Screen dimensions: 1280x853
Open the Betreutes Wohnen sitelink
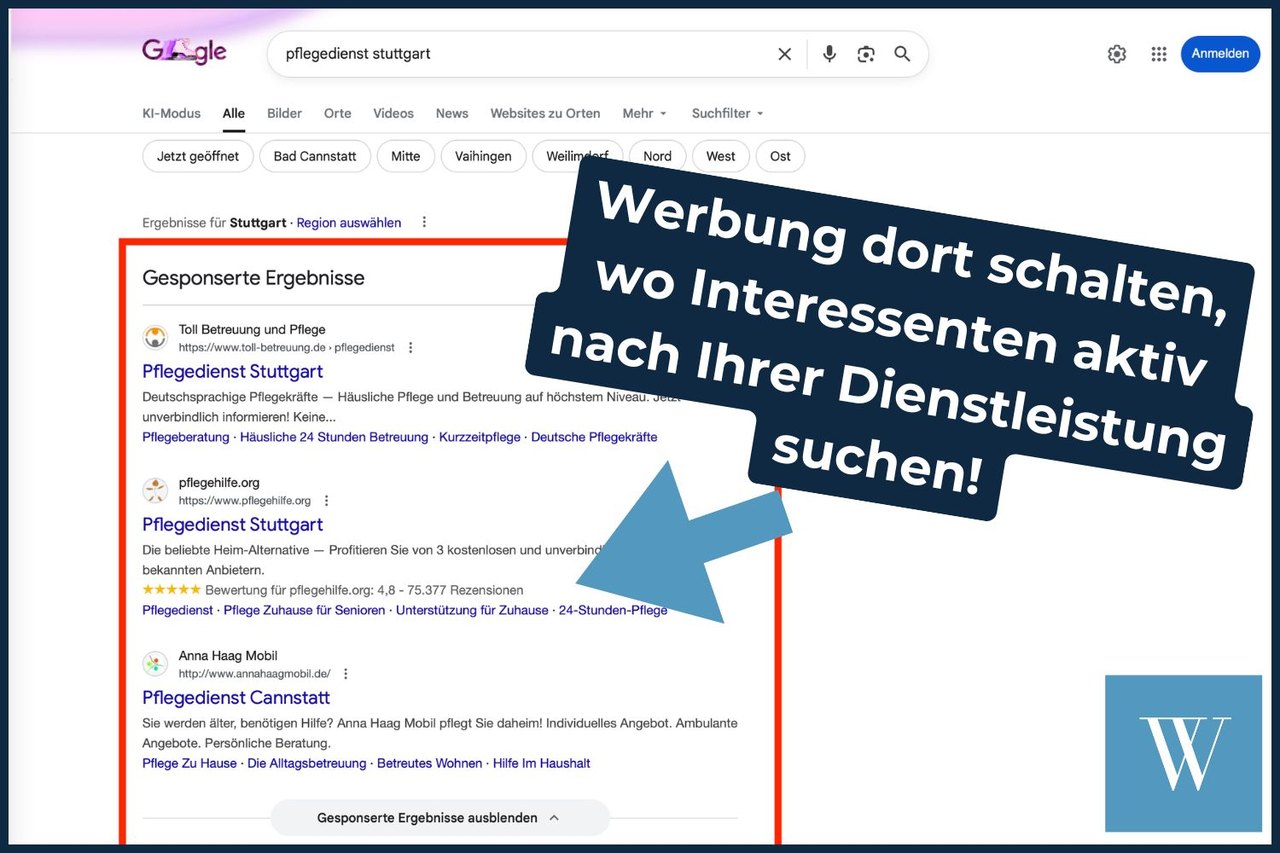(x=430, y=763)
